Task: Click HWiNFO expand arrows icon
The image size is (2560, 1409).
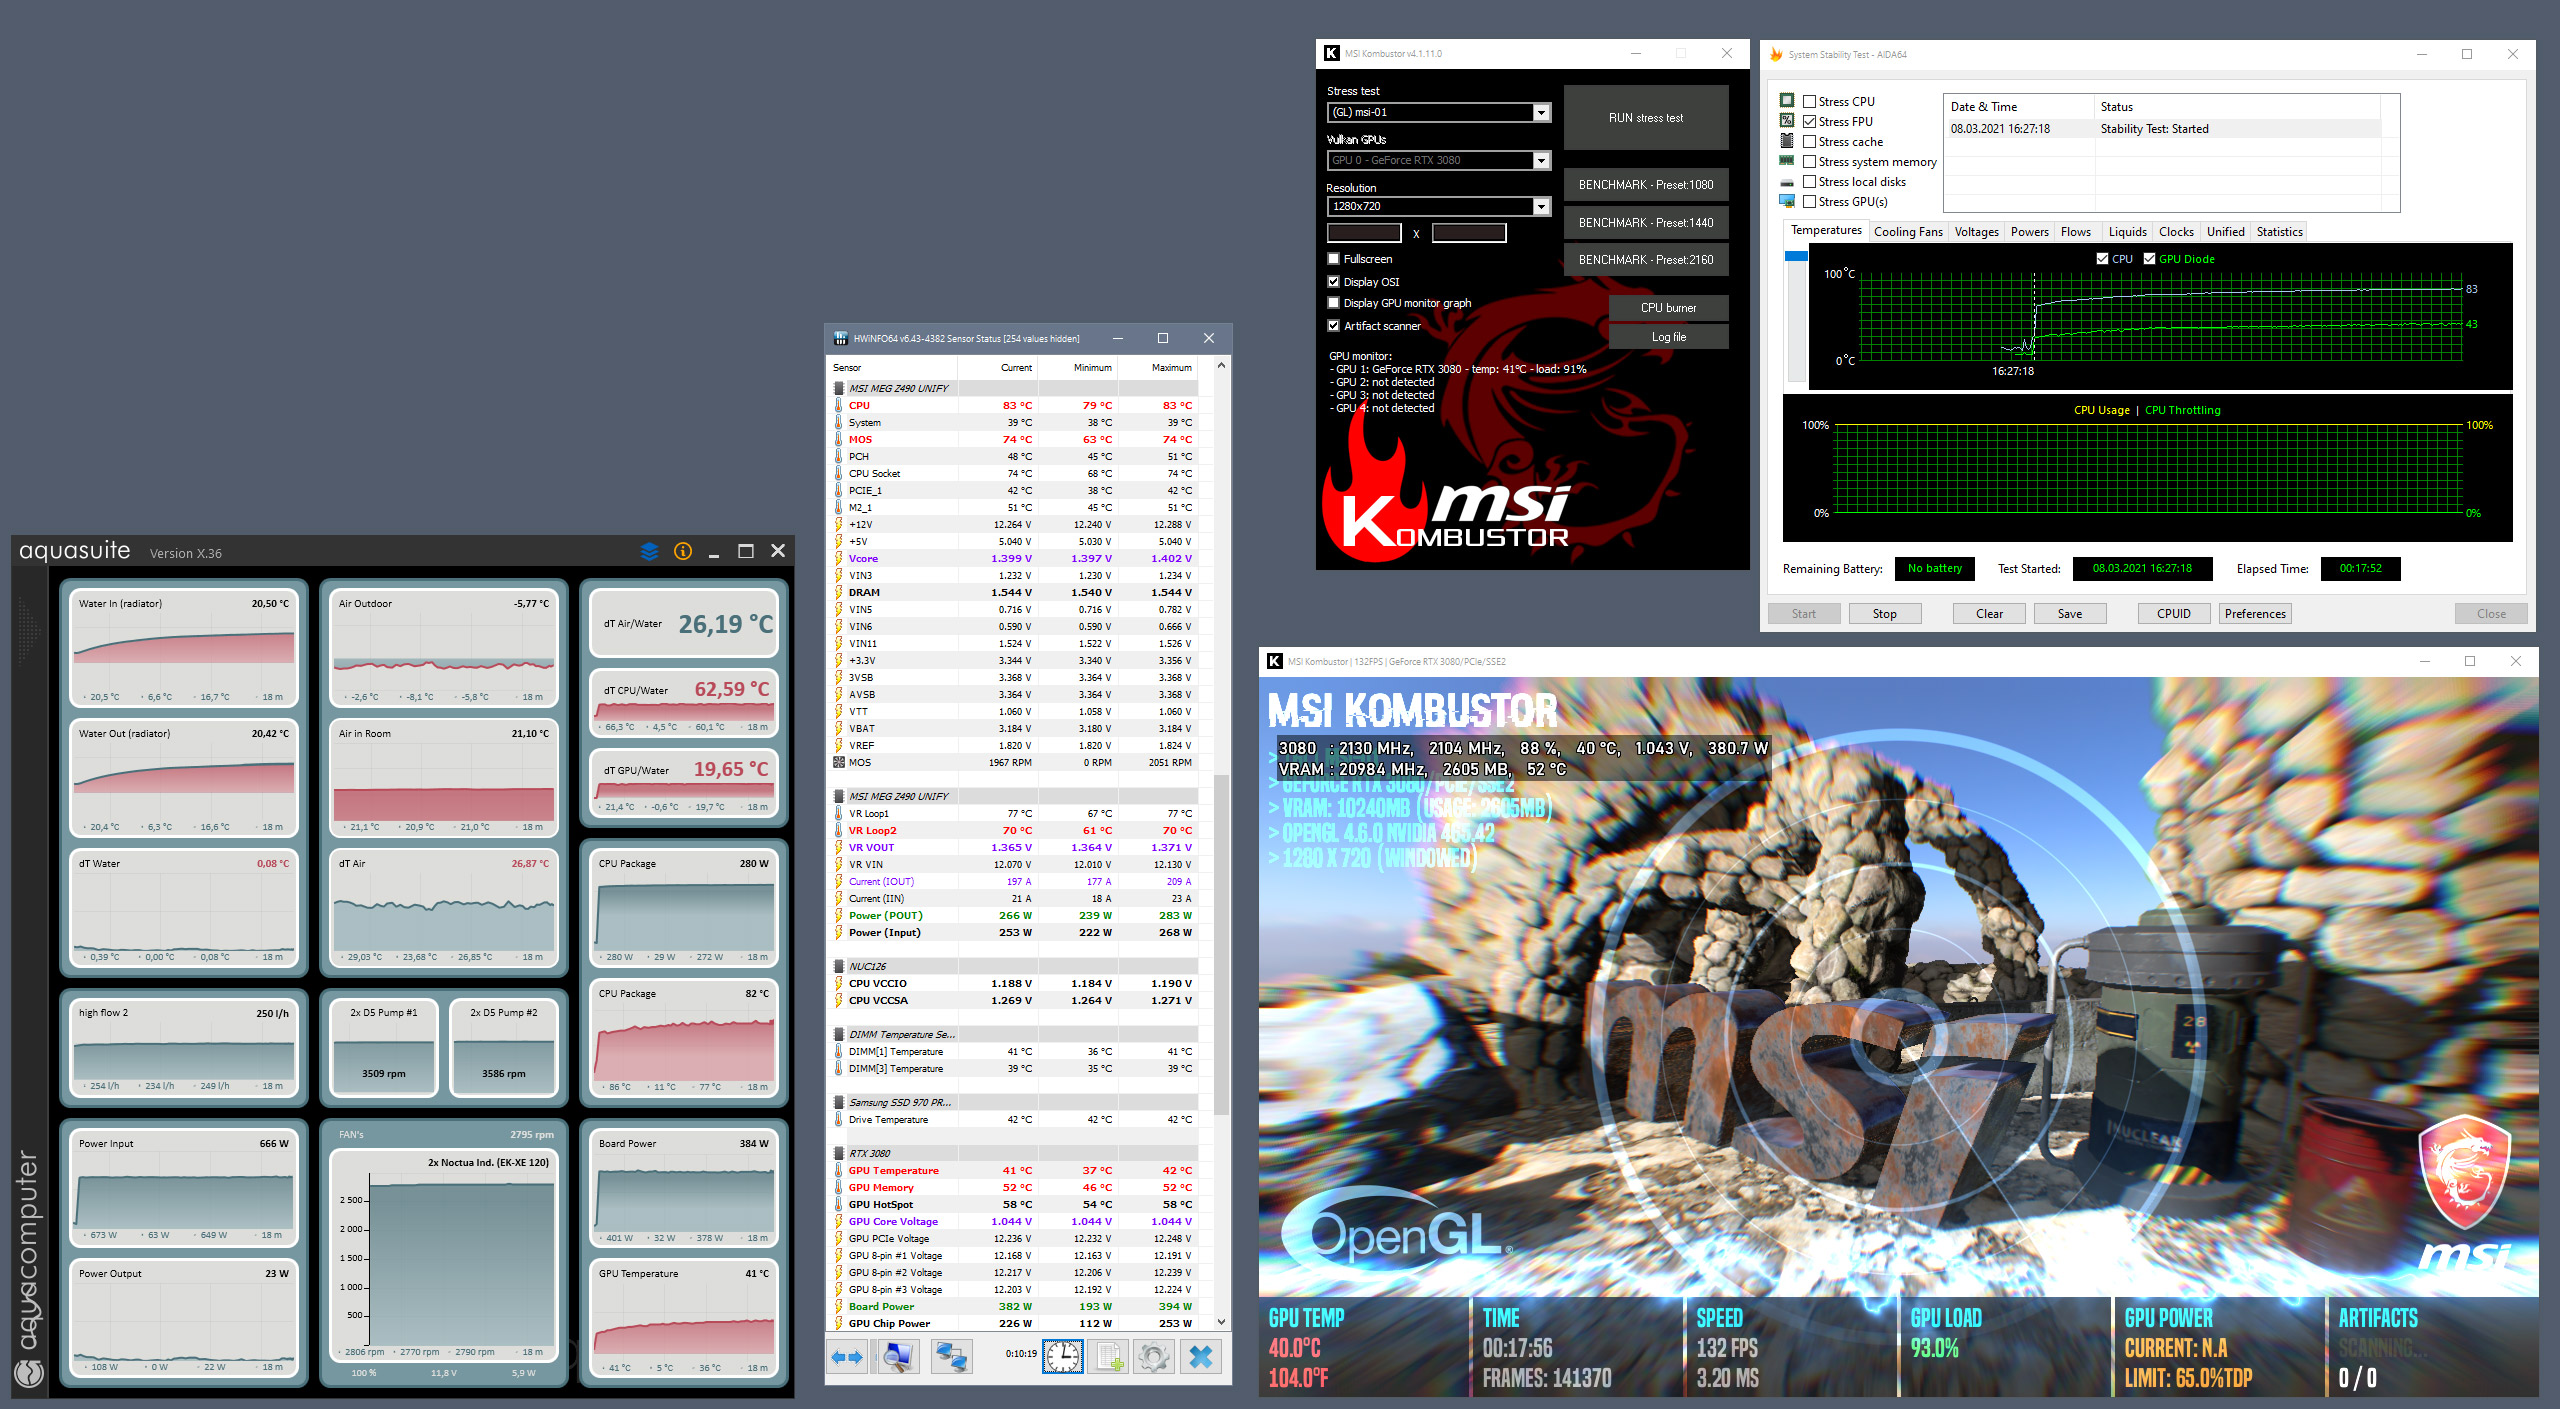Action: (847, 1357)
